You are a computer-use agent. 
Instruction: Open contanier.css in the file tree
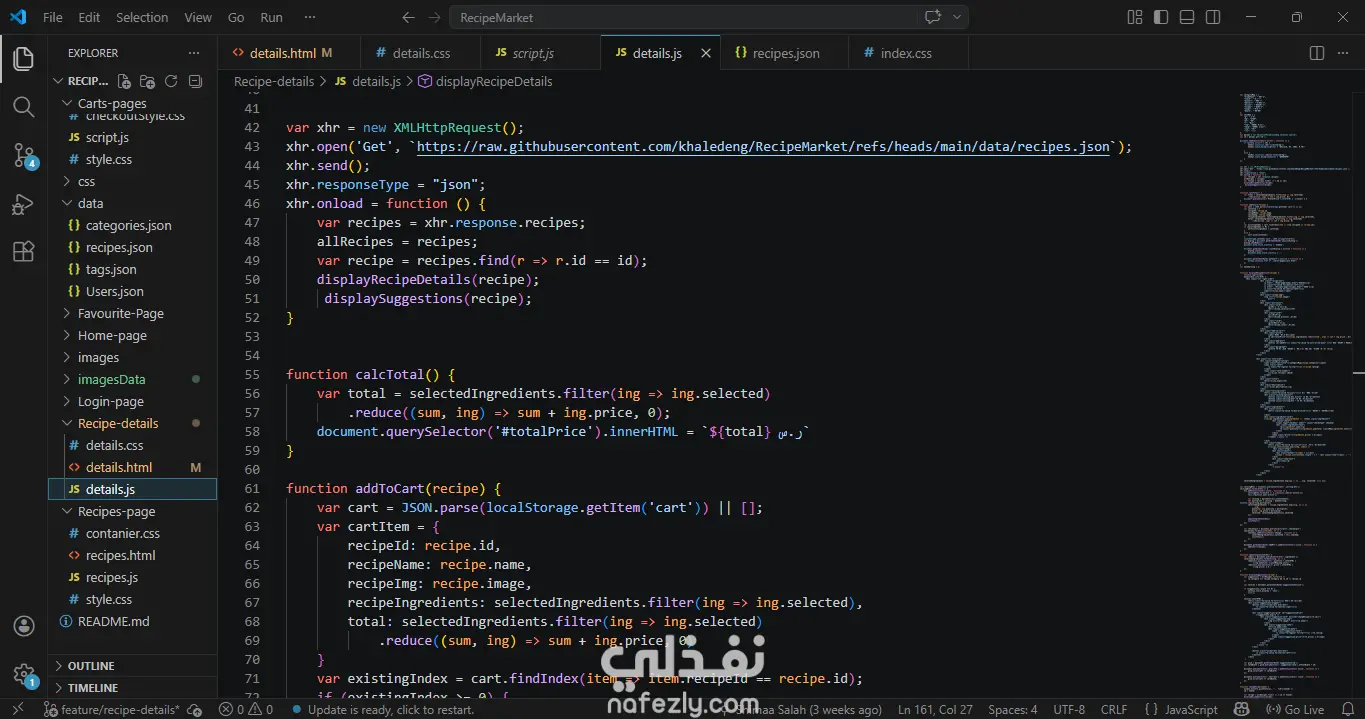click(x=122, y=533)
